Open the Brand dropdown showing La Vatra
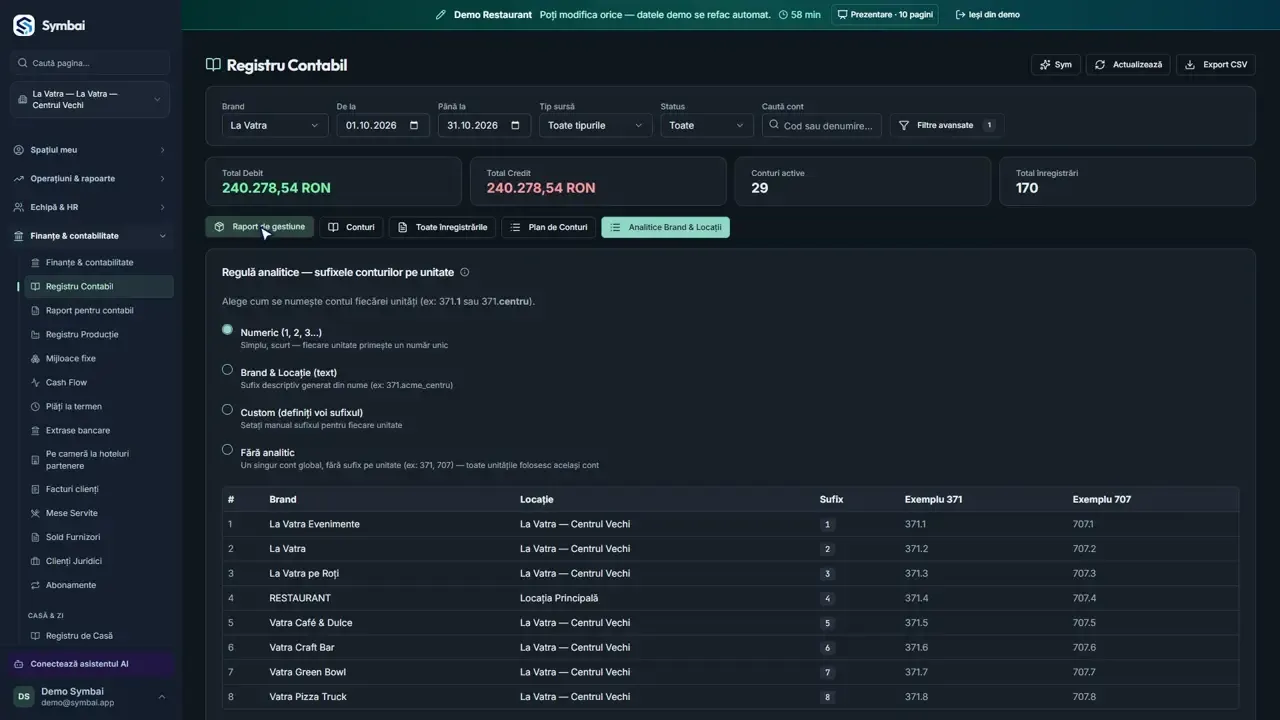 [x=275, y=125]
